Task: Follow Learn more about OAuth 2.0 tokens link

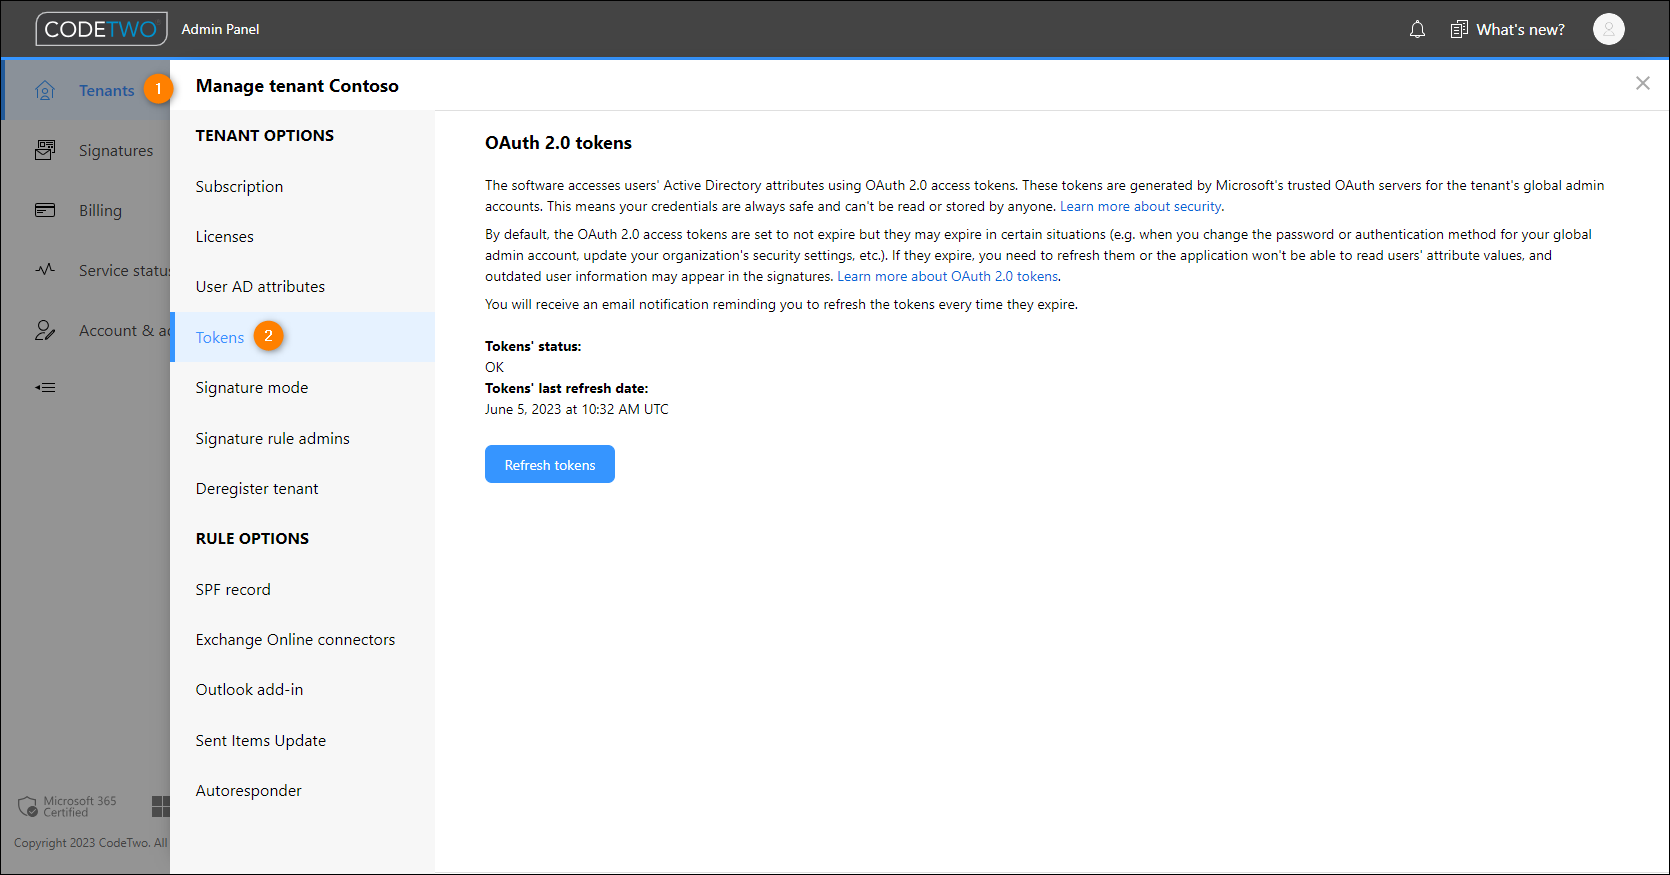Action: tap(947, 277)
